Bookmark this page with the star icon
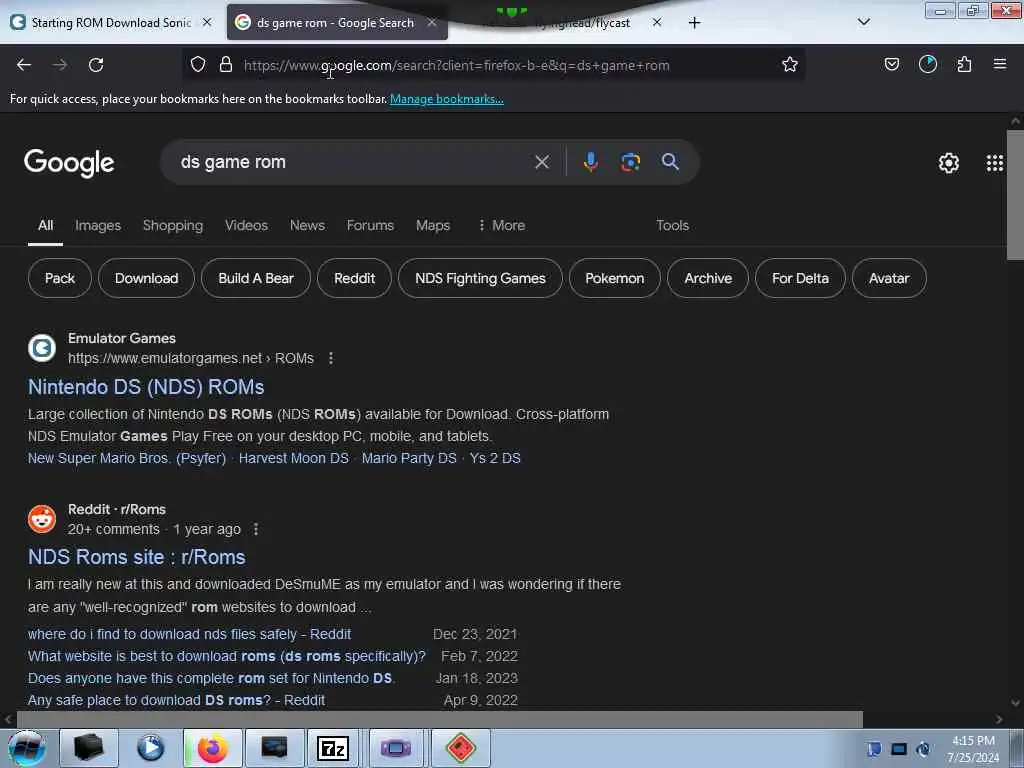The image size is (1024, 768). [790, 64]
